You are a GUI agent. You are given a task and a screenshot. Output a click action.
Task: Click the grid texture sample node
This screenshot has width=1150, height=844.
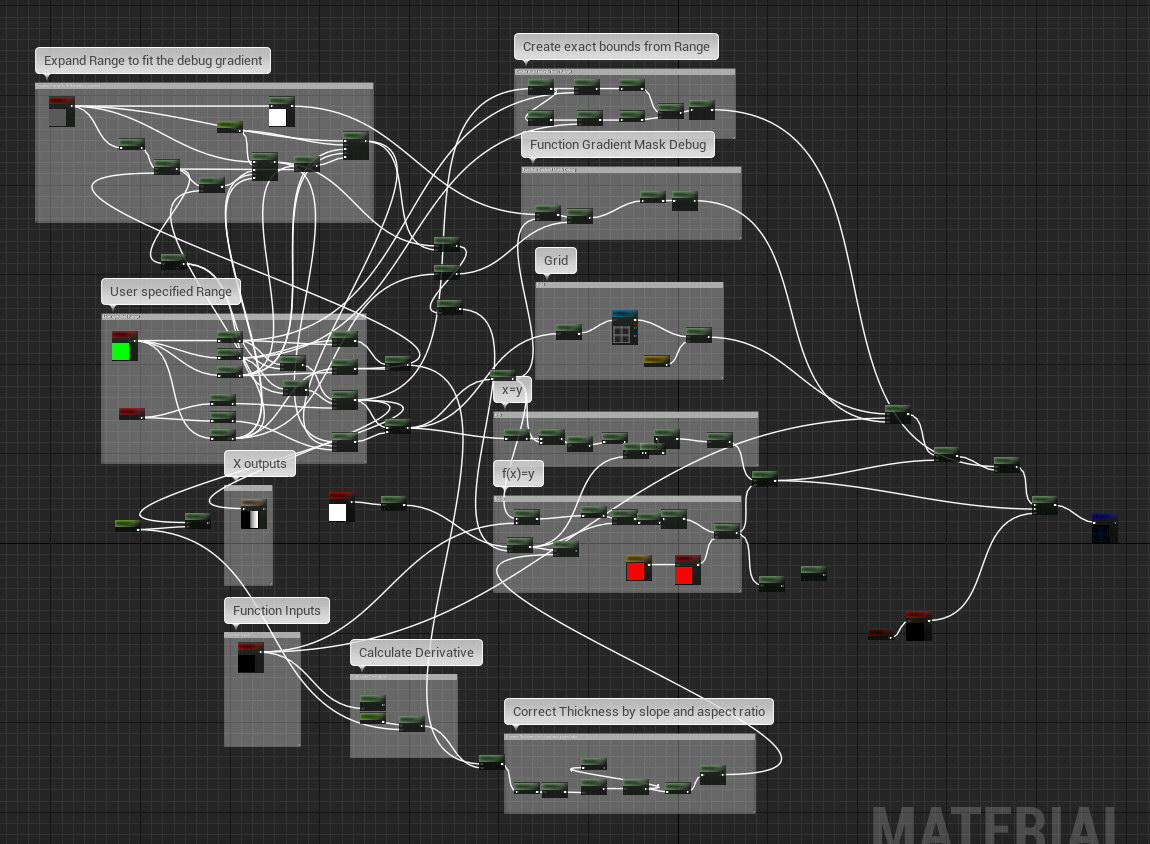(x=624, y=327)
